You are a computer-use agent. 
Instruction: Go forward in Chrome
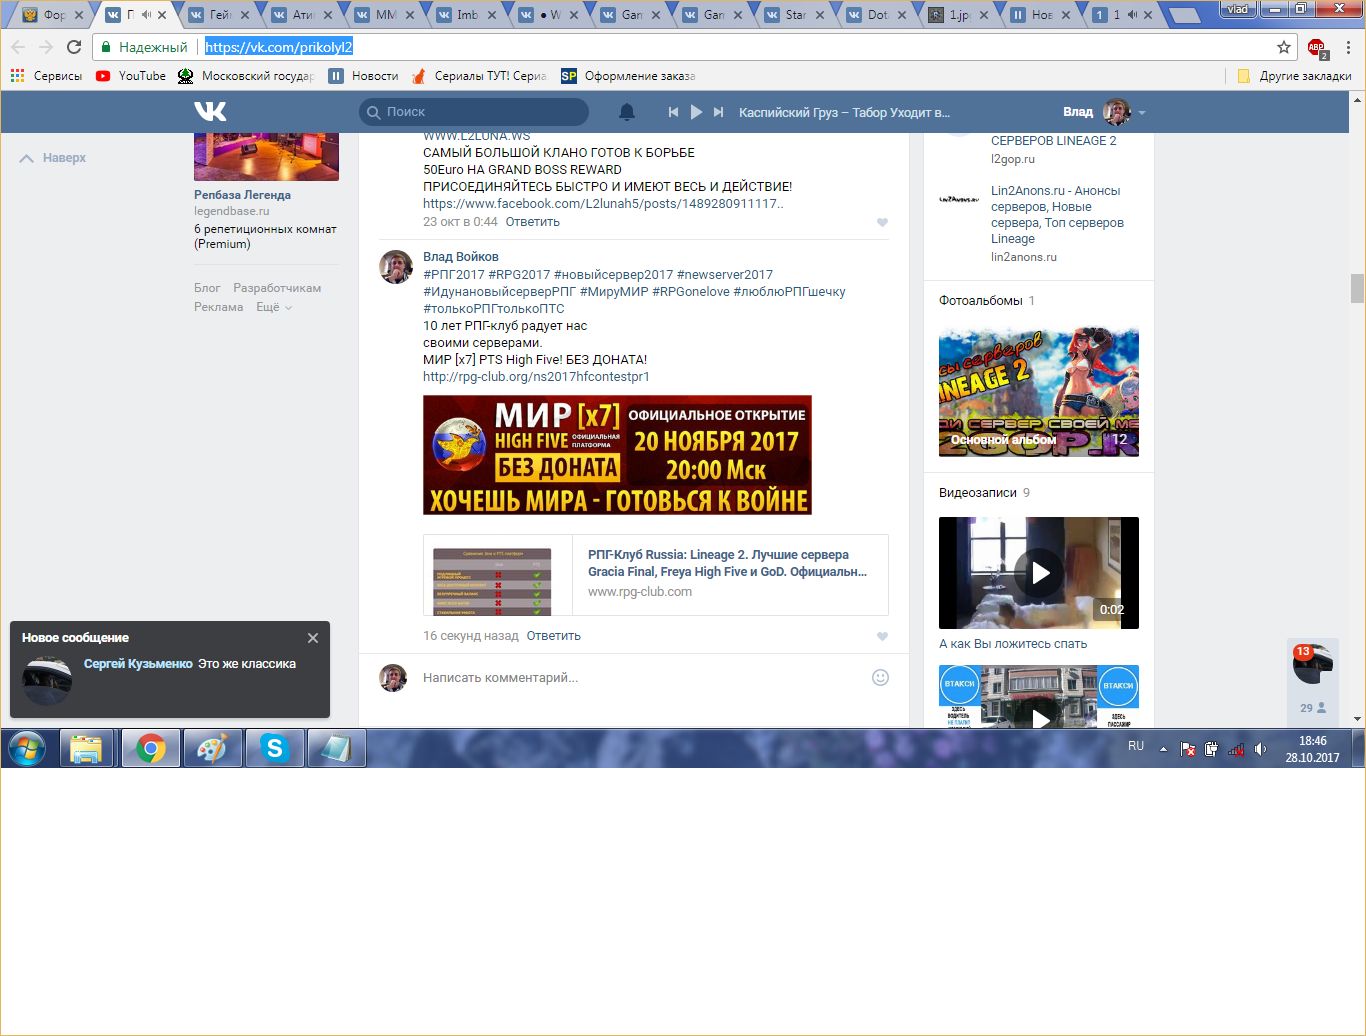coord(46,47)
